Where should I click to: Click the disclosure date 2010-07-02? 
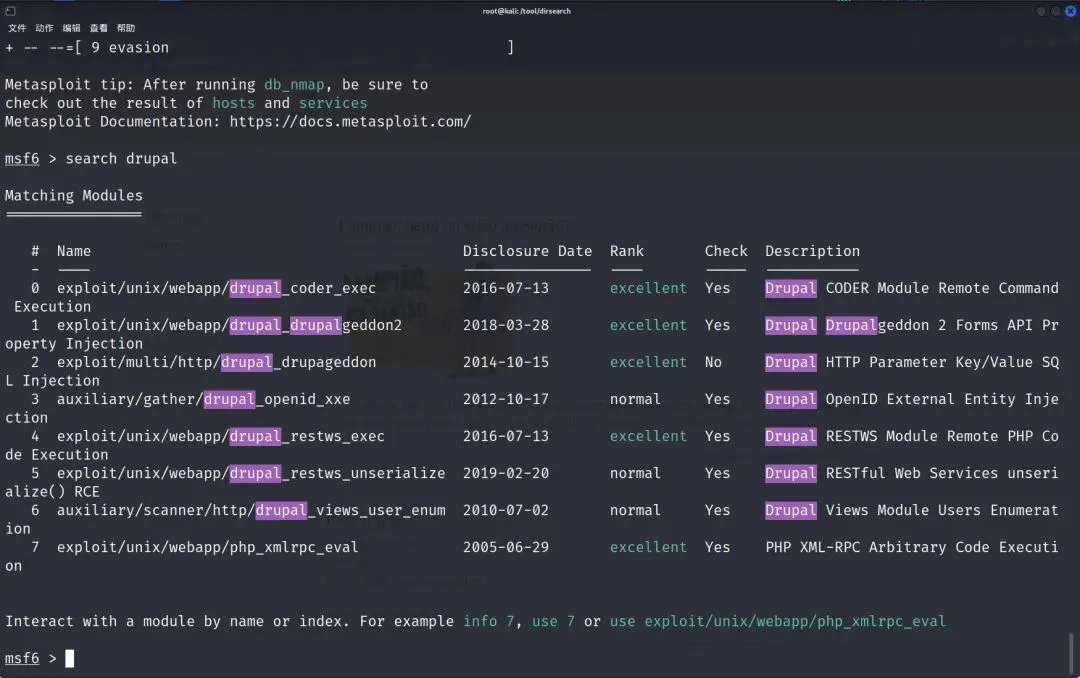pyautogui.click(x=506, y=511)
